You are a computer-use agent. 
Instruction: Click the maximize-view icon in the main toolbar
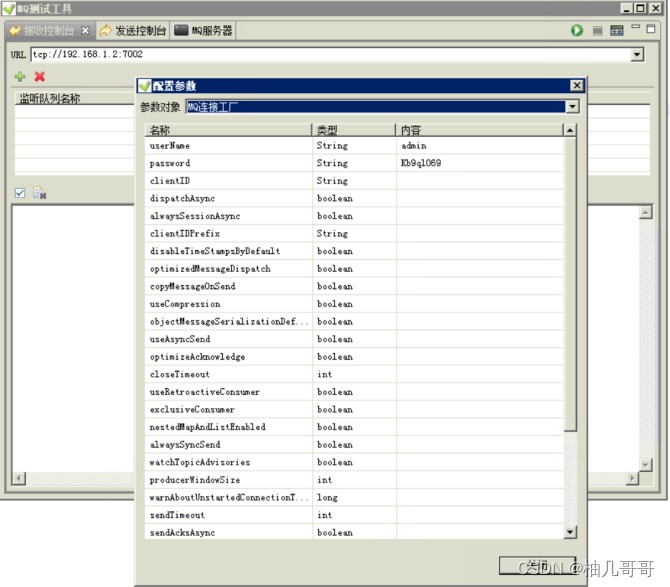[x=651, y=29]
